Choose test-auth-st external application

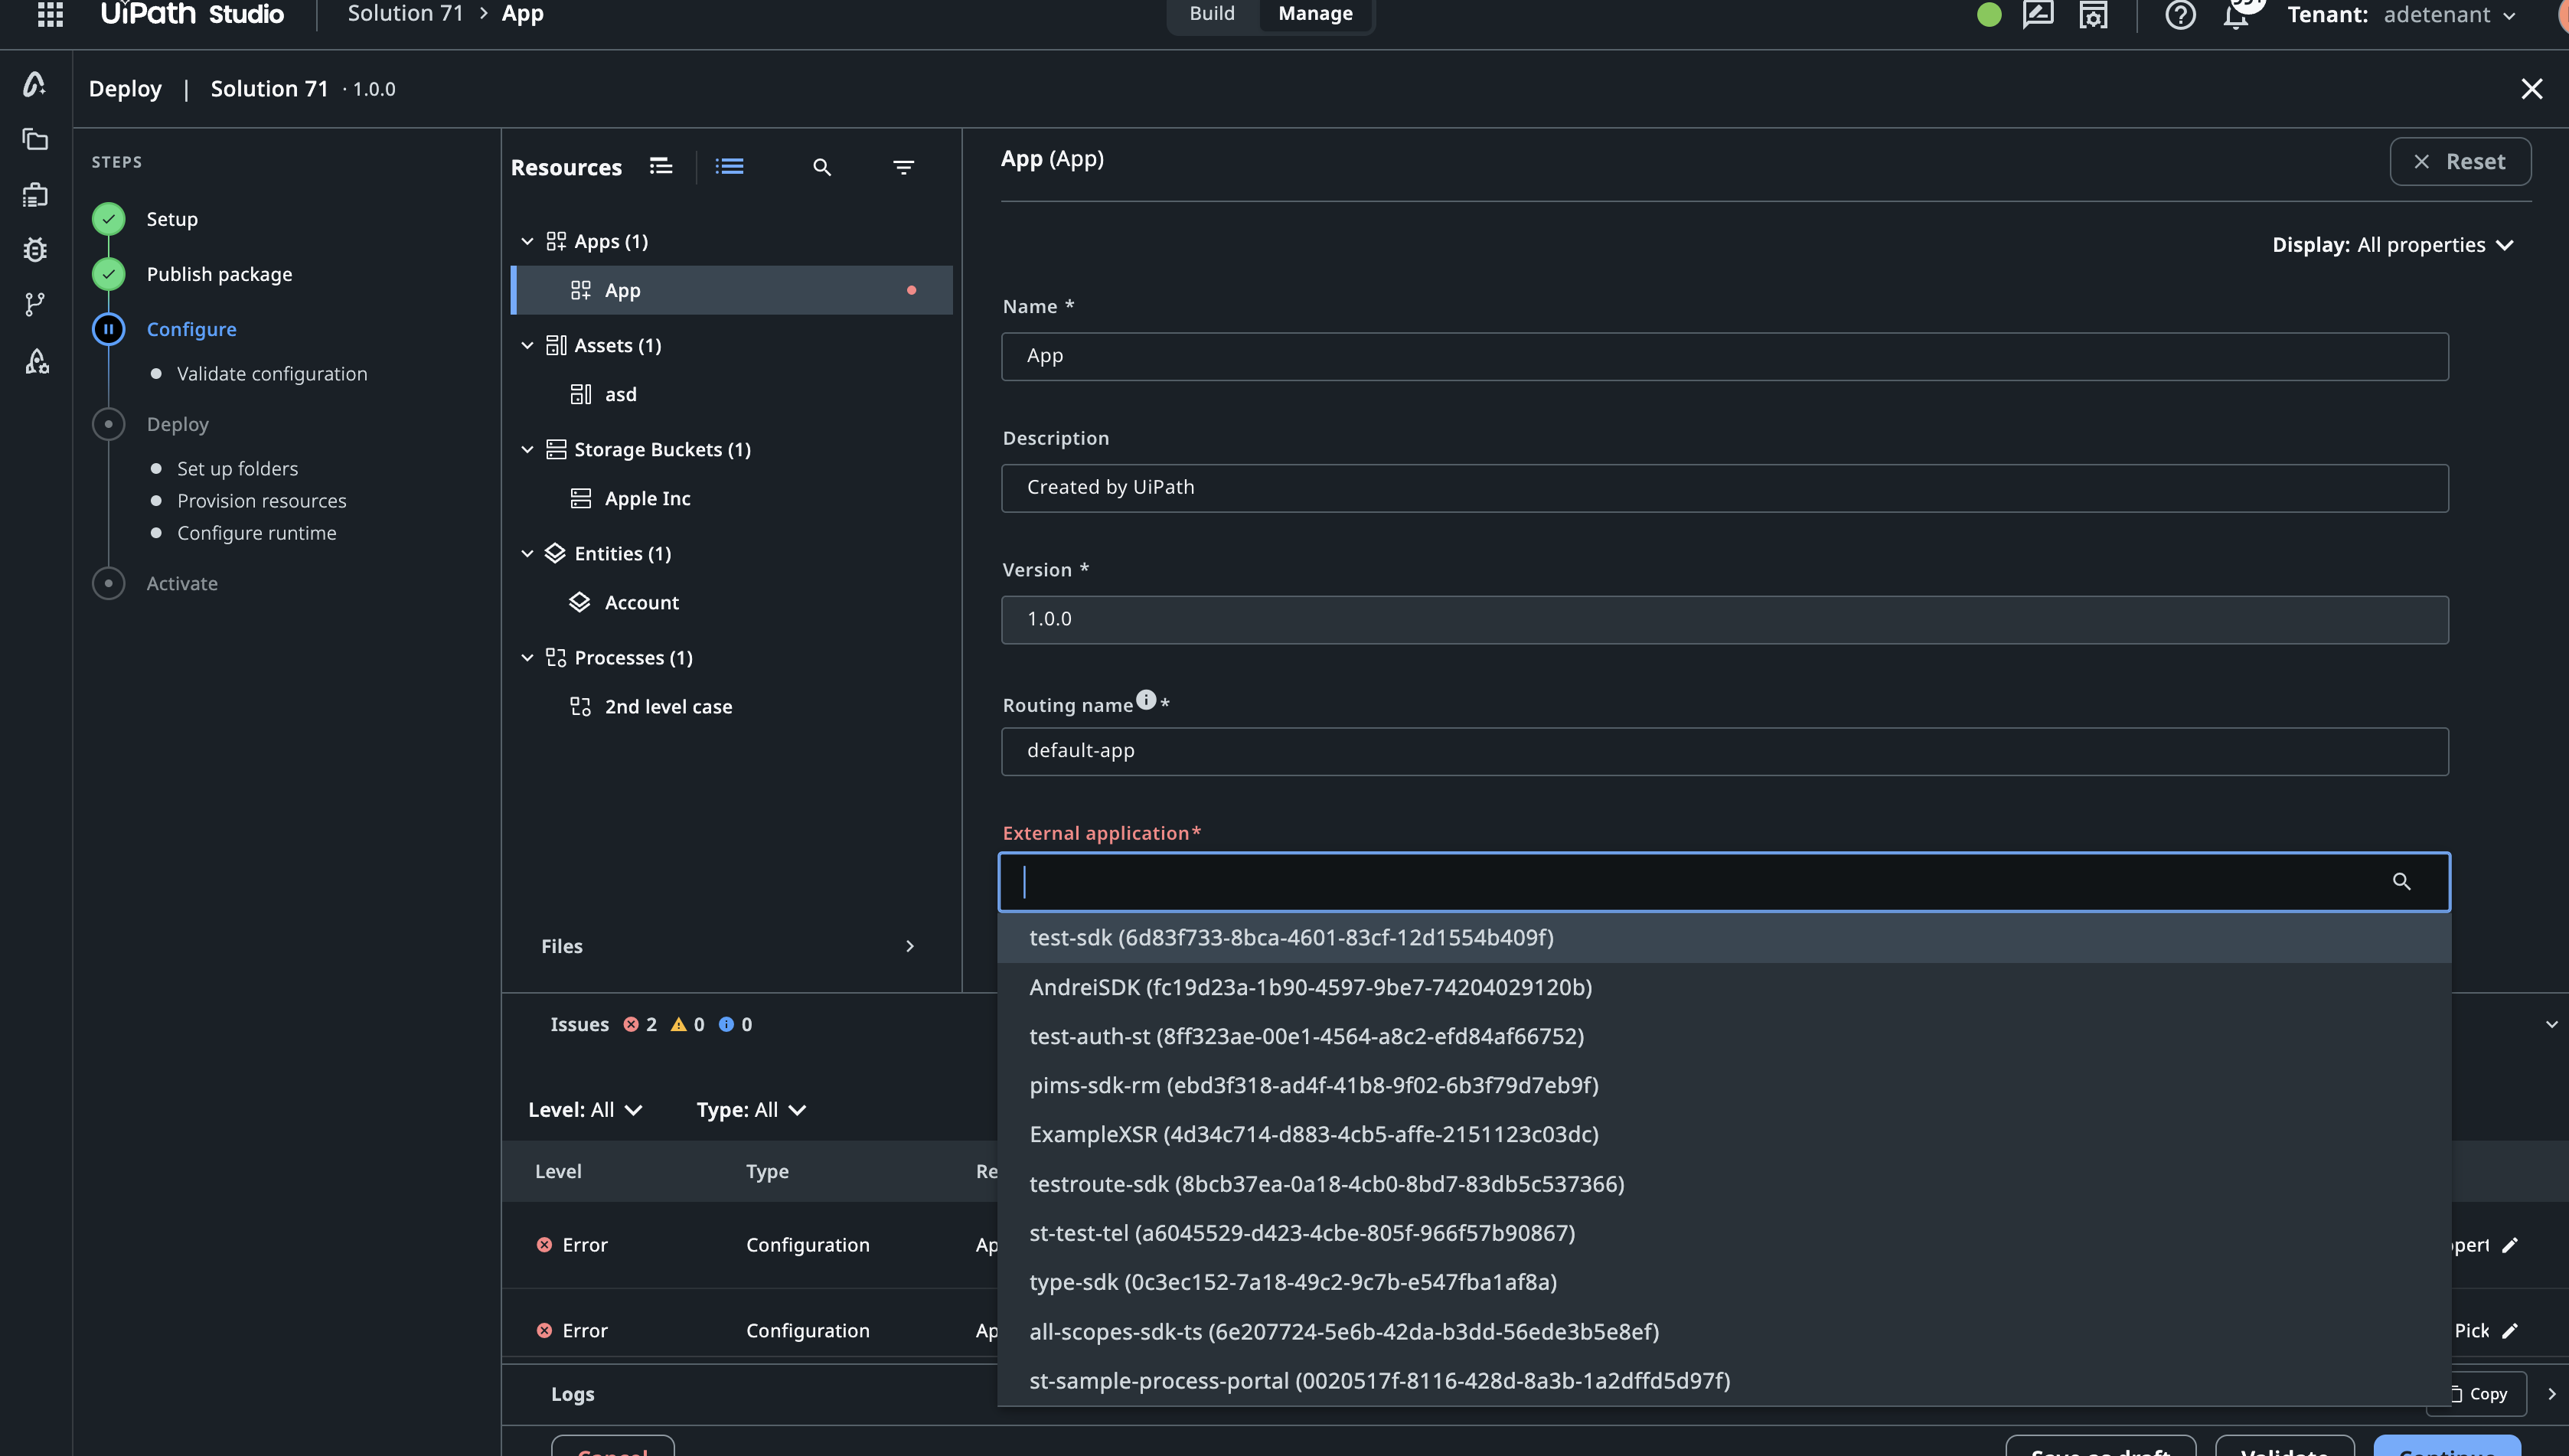point(1724,1036)
